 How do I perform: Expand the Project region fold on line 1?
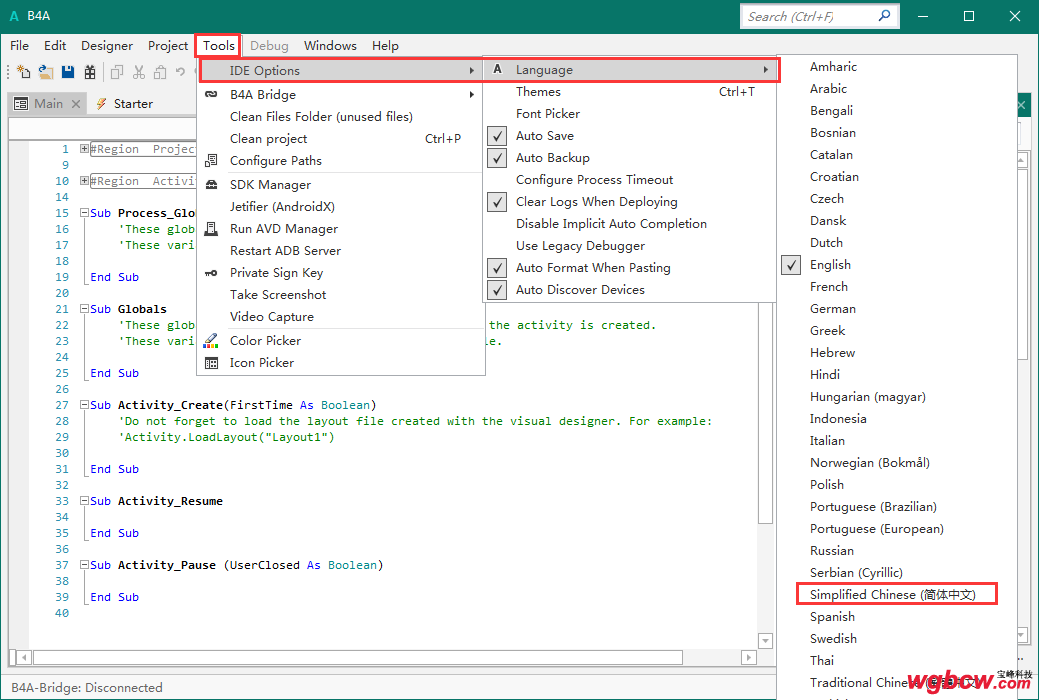(84, 148)
